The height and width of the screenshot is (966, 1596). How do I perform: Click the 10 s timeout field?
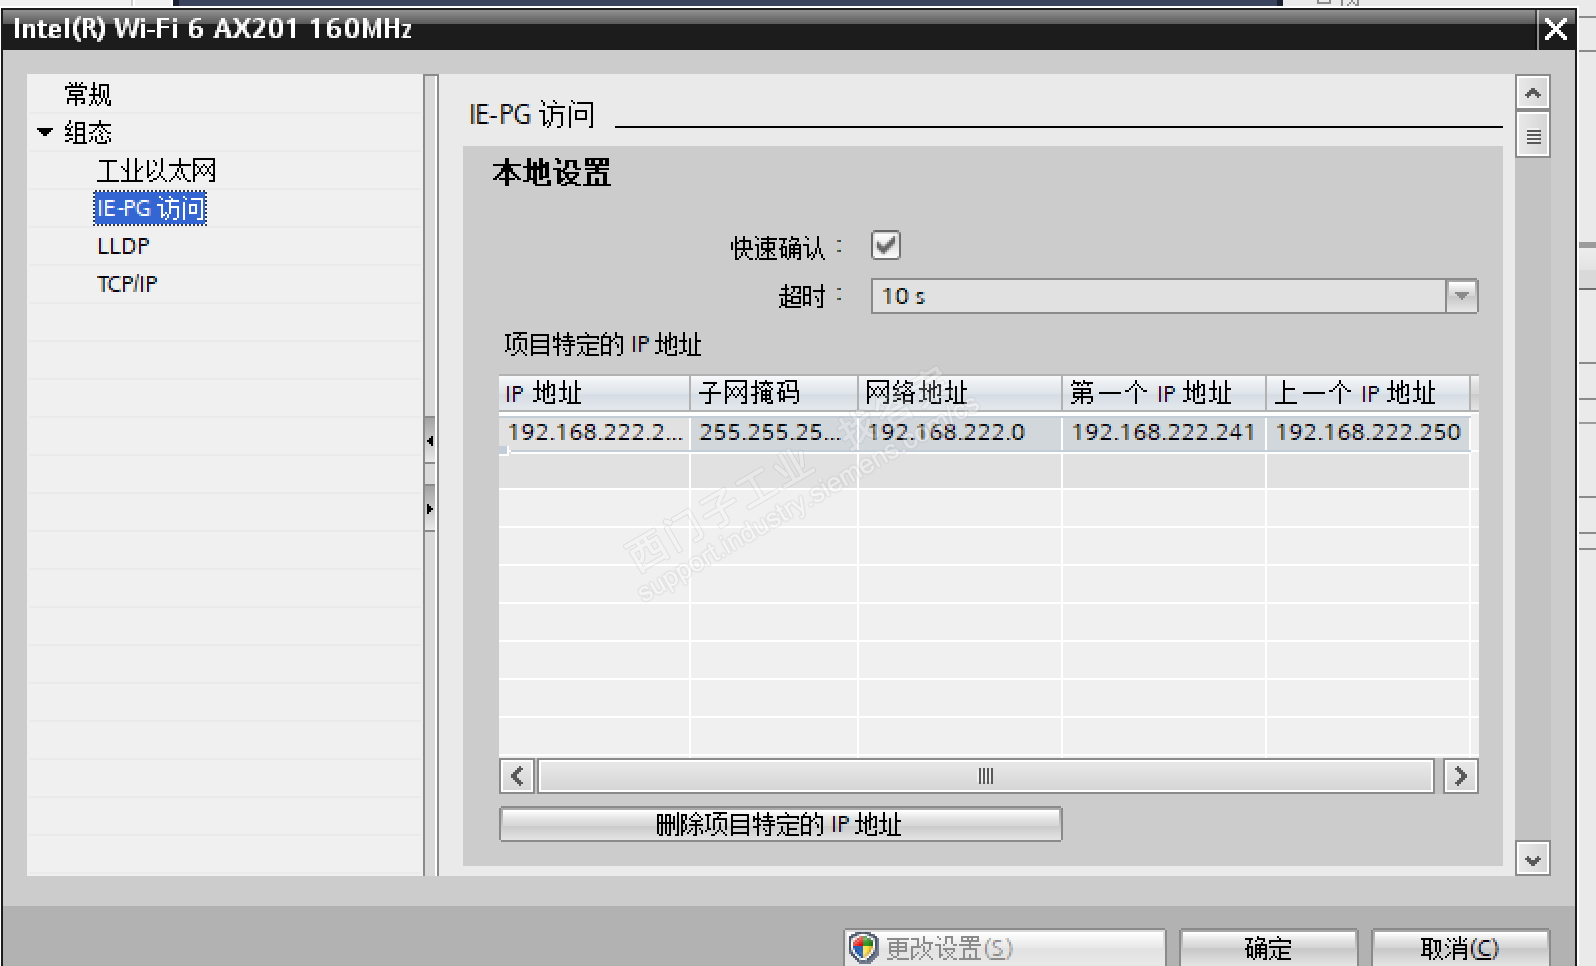[x=1159, y=296]
